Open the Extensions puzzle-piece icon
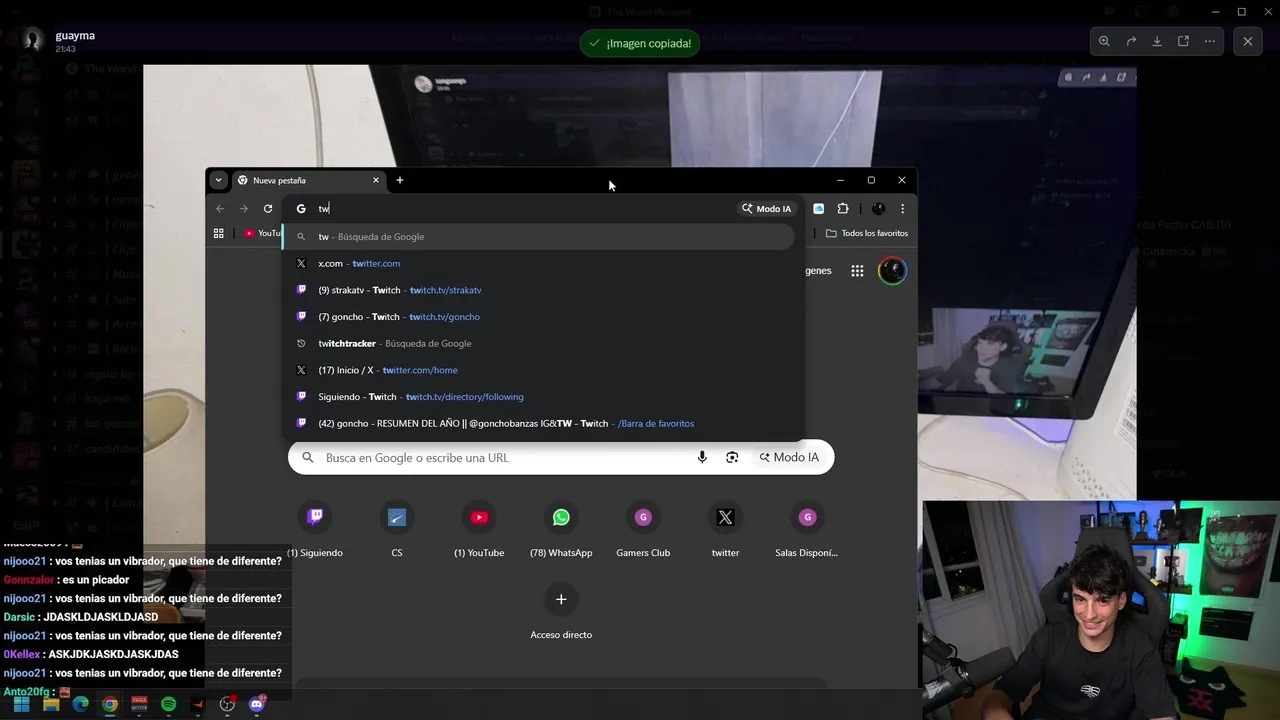Screen dimensions: 1280x720 tap(843, 209)
